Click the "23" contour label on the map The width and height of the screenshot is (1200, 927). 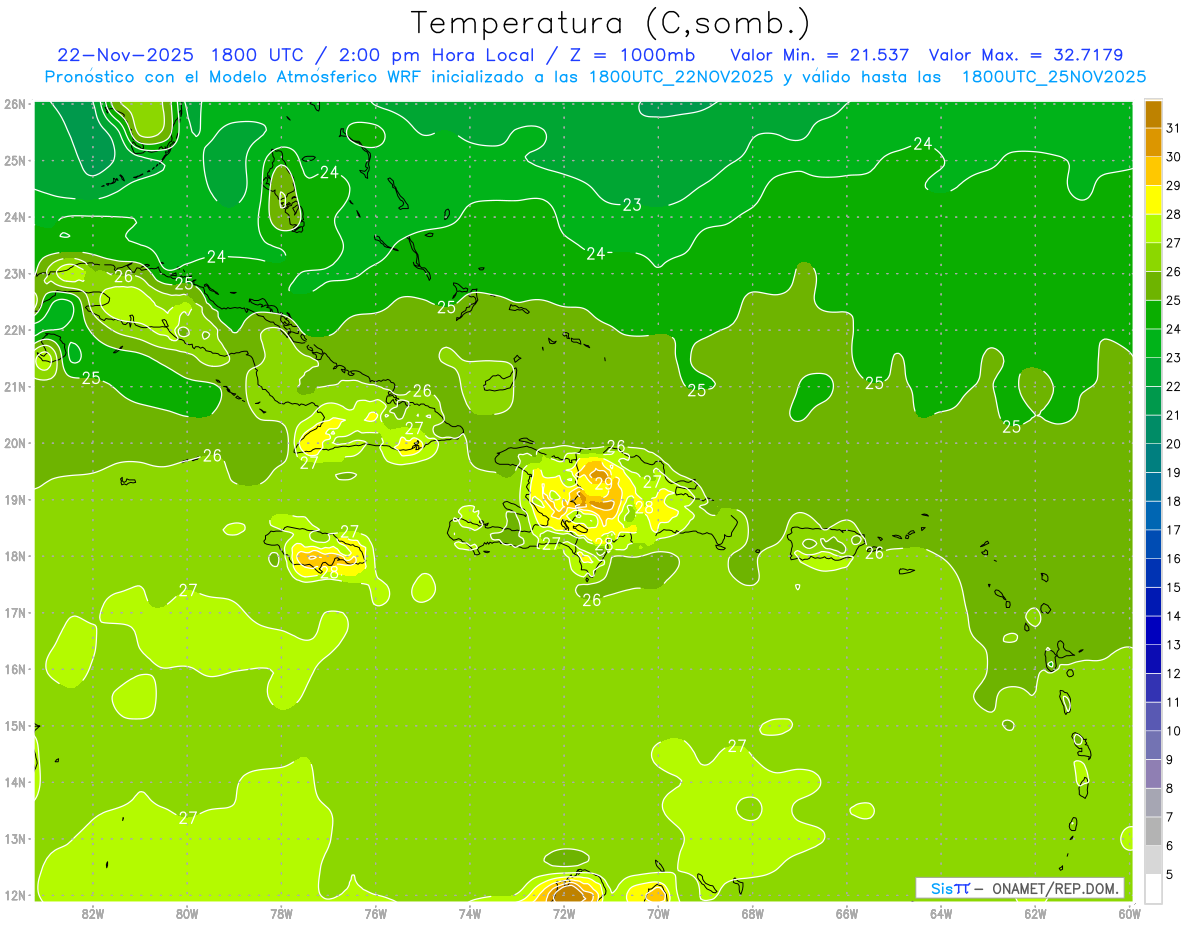coord(632,205)
